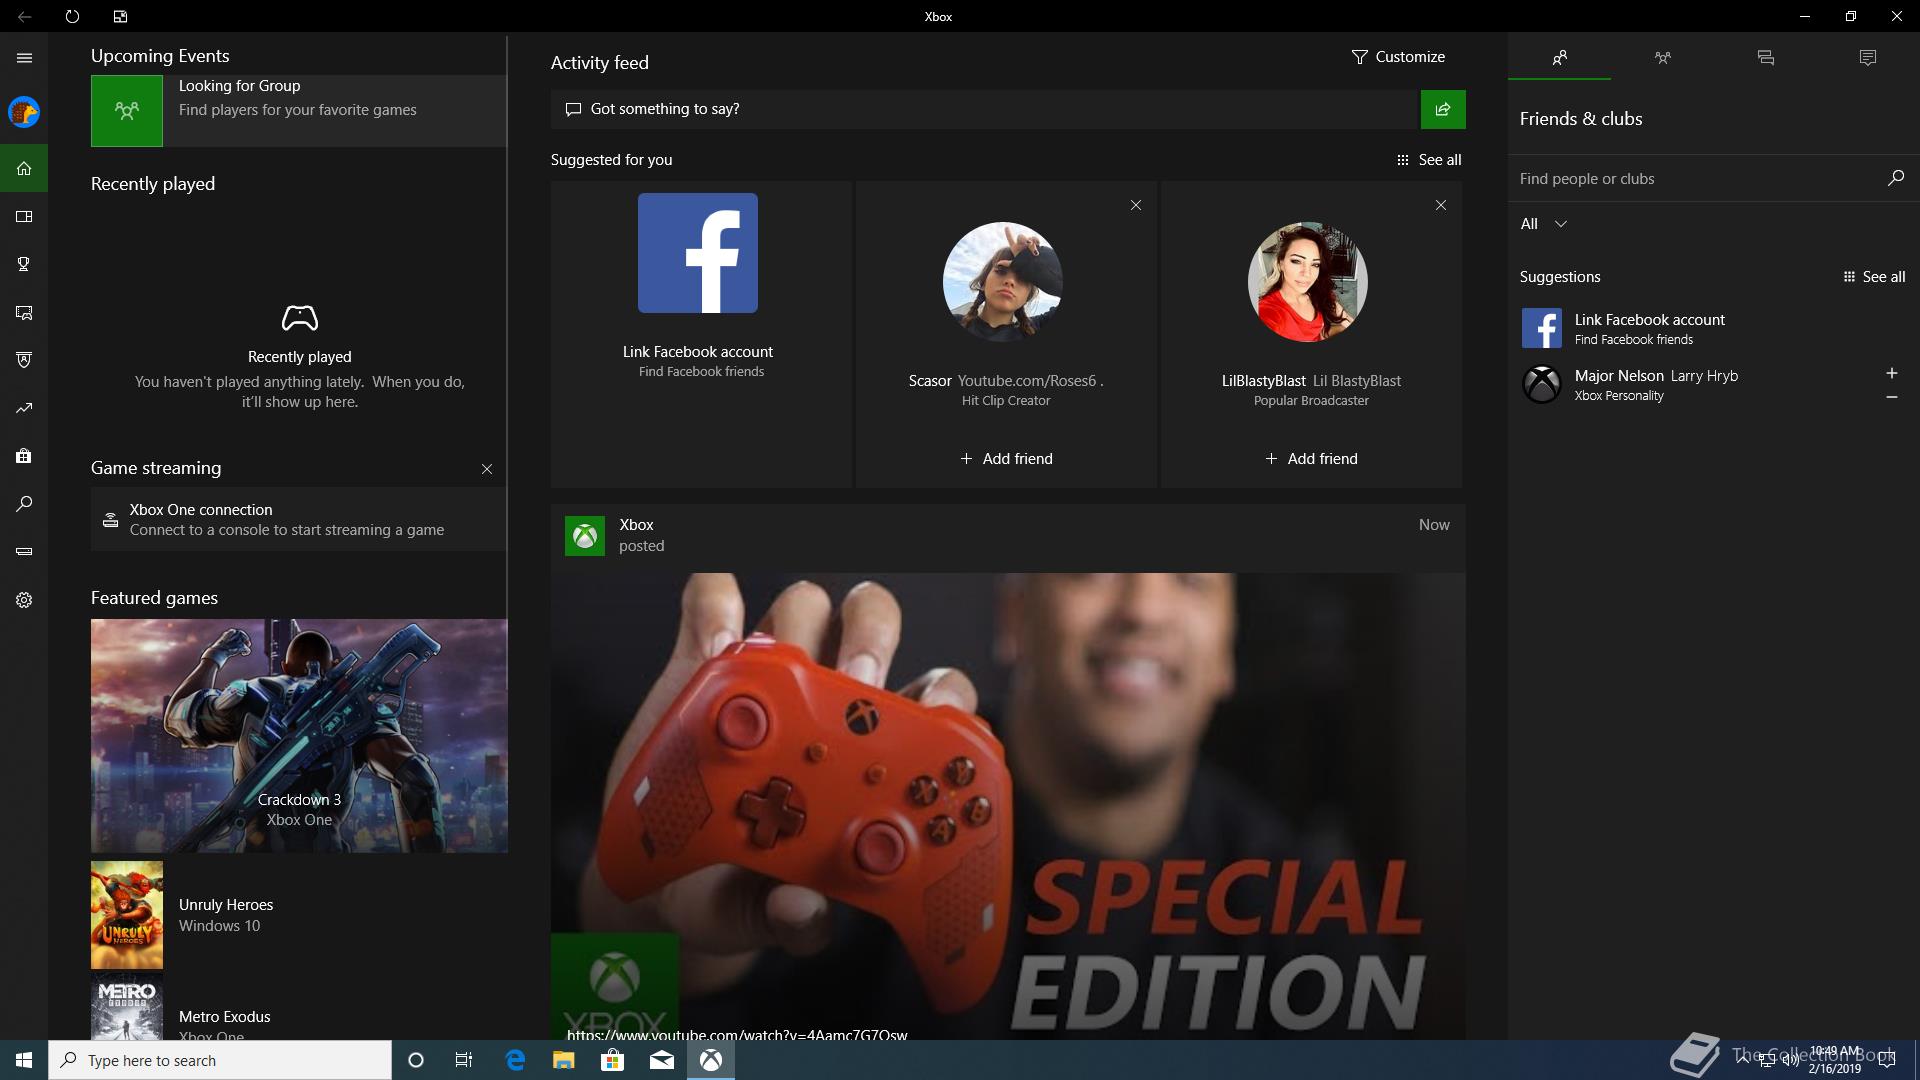Screen dimensions: 1920x1080
Task: Open the Xbox poster avatar on post
Action: click(x=585, y=536)
